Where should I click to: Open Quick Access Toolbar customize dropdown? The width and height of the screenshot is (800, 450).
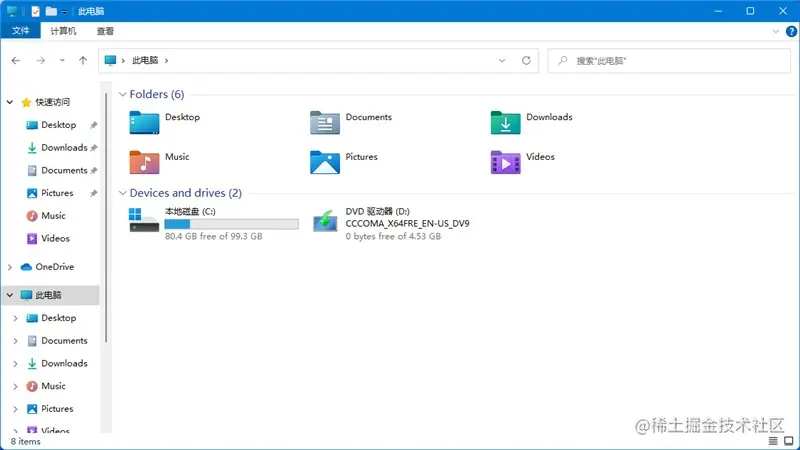pos(65,12)
